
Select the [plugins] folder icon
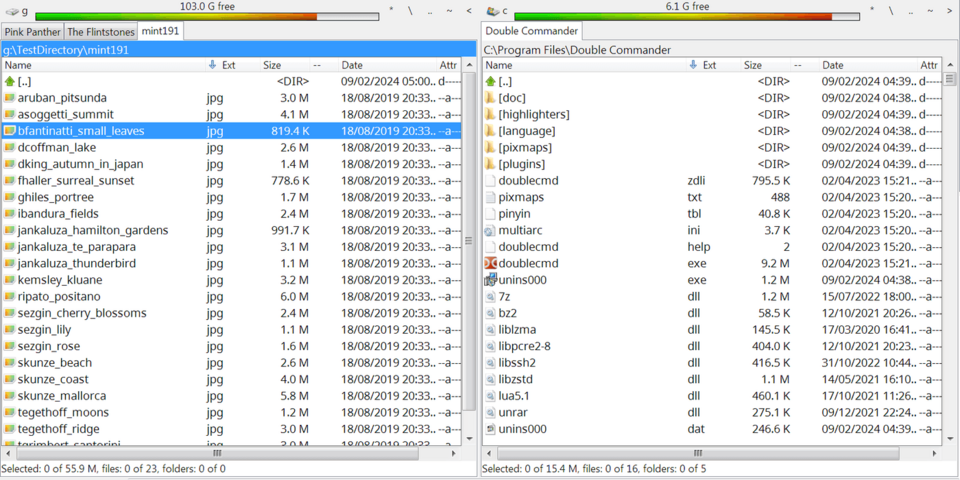pos(490,164)
